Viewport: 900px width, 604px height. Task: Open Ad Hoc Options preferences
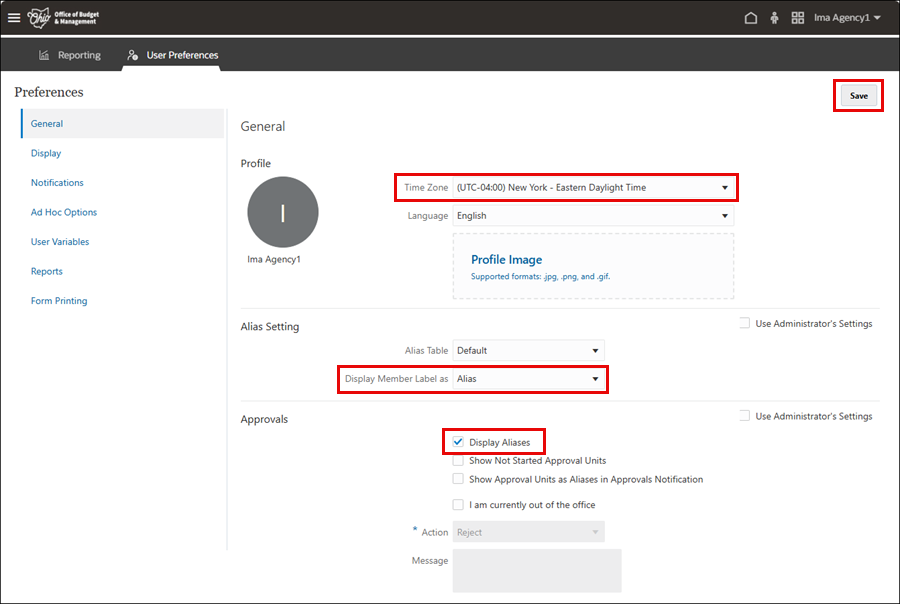[64, 212]
